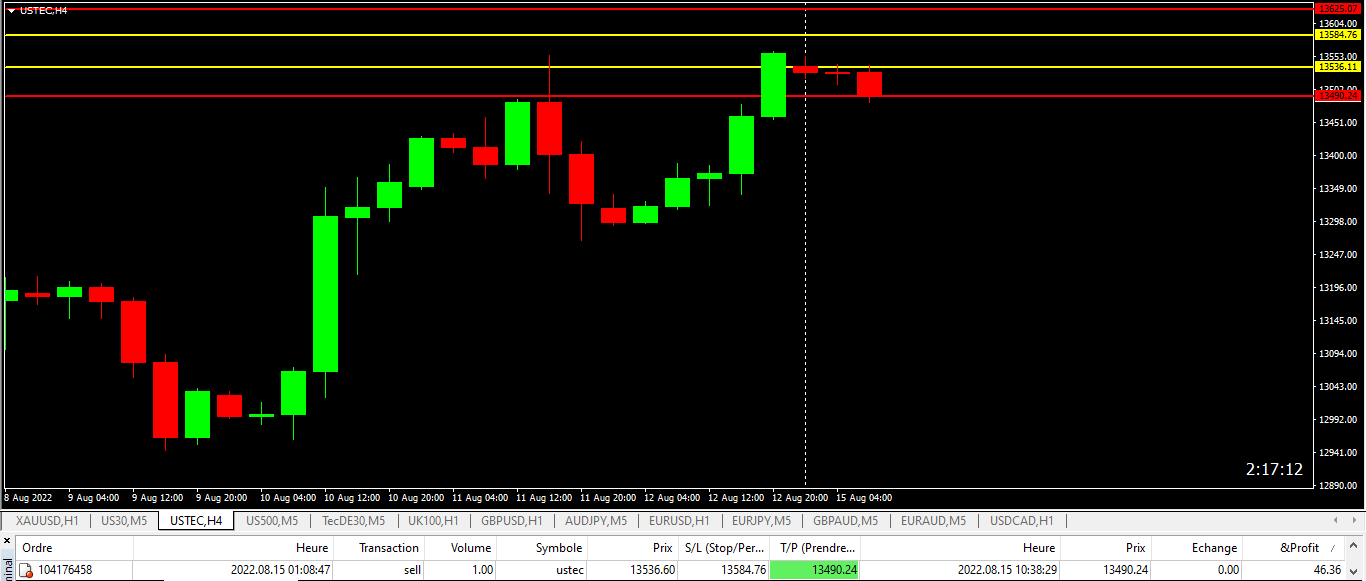Switch to the US30,M5 chart tab
This screenshot has height=581, width=1366.
tap(124, 521)
